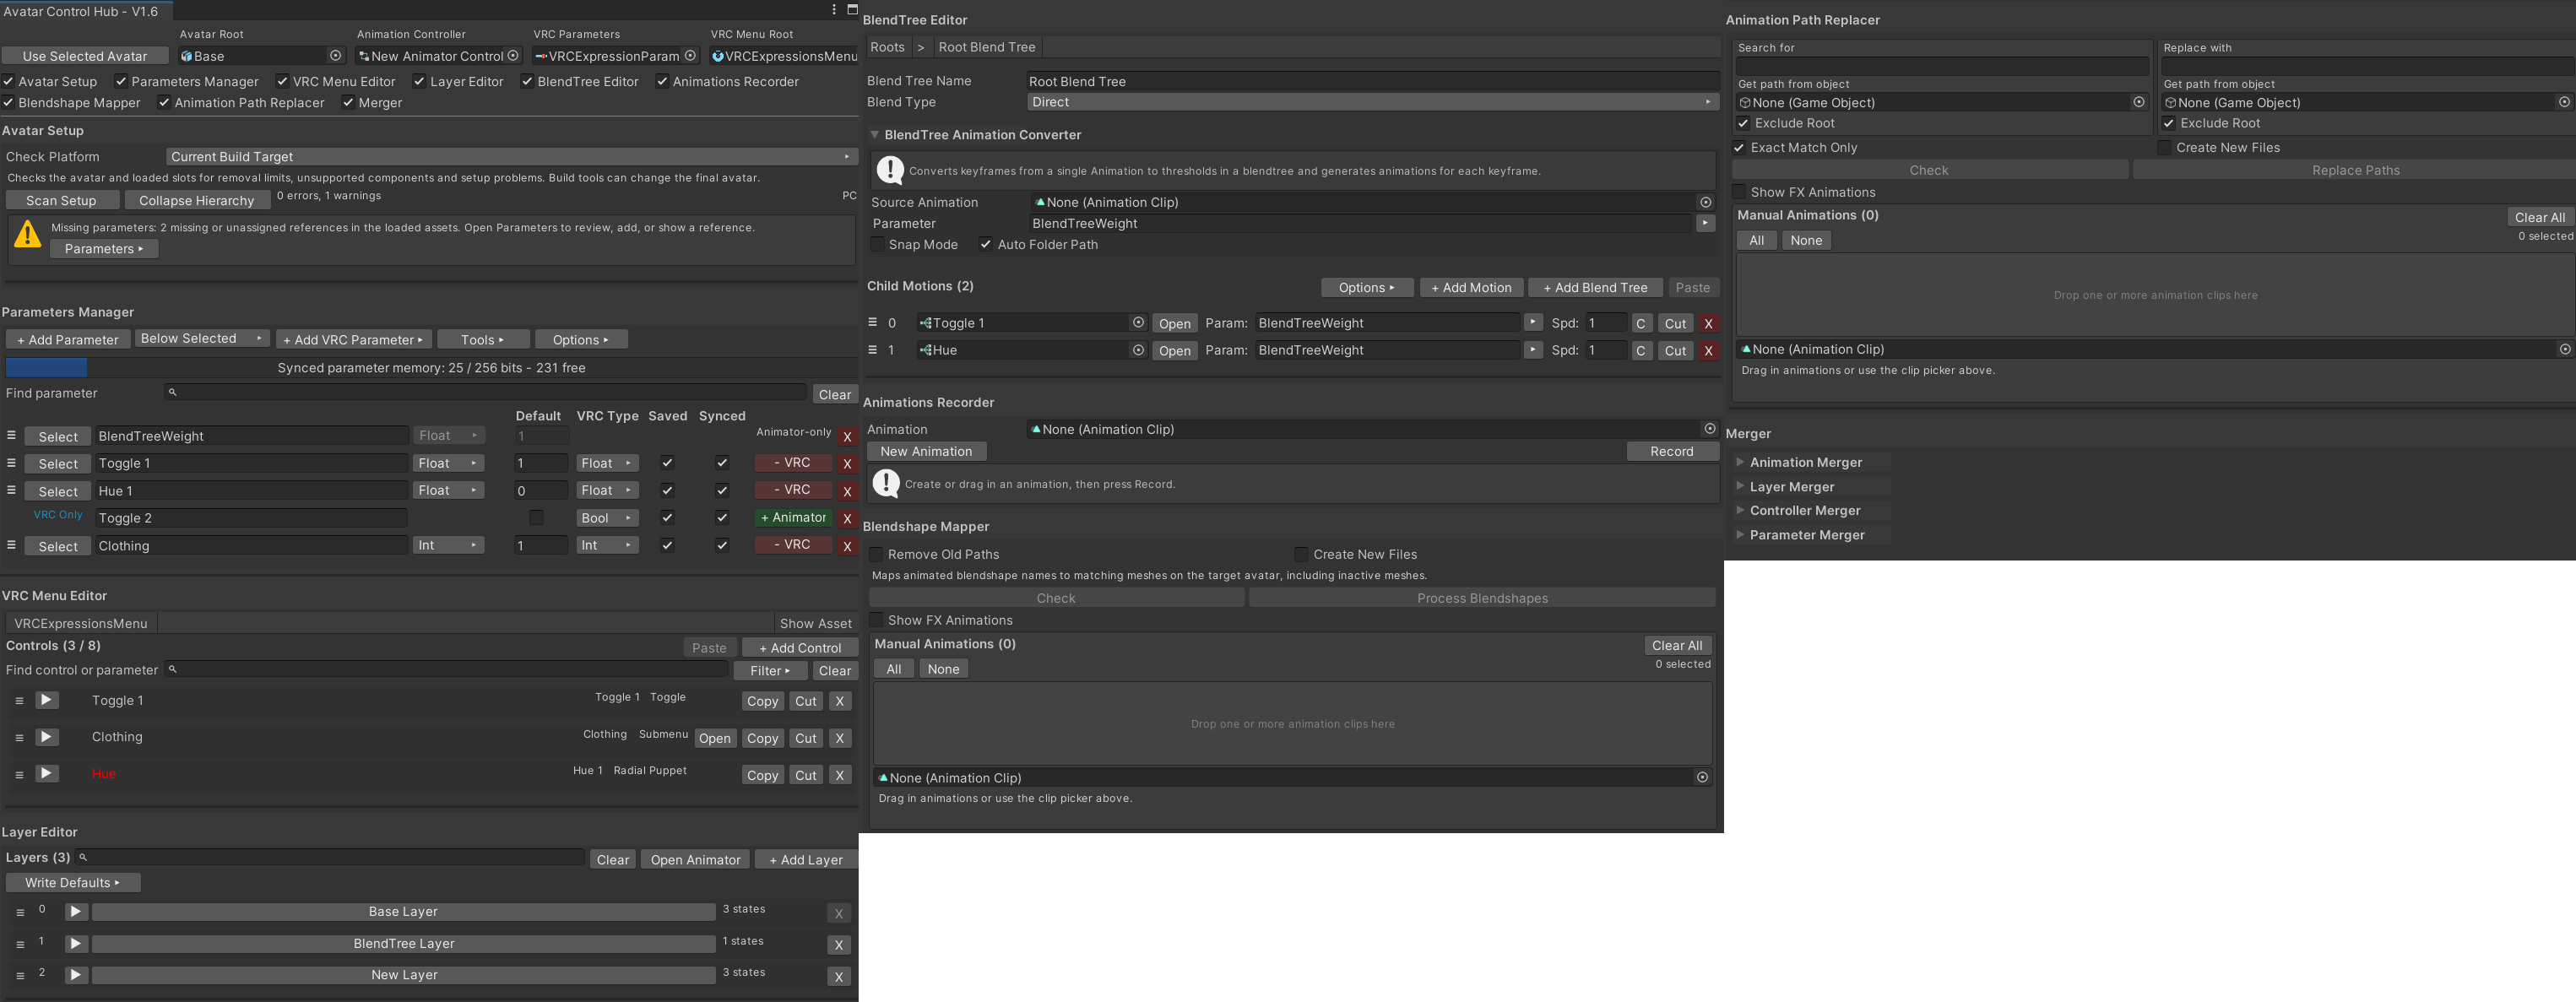
Task: Remove the Hue child motion with red X
Action: point(1708,351)
